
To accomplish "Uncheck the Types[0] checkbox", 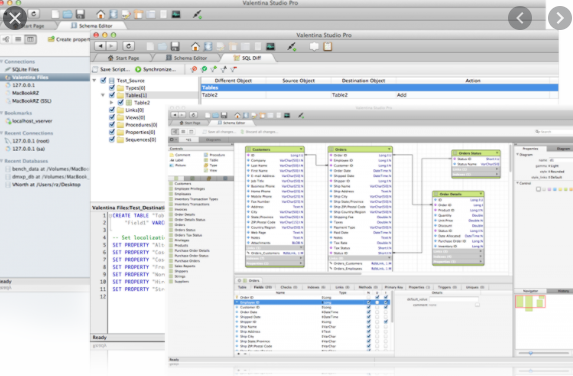I will click(112, 88).
